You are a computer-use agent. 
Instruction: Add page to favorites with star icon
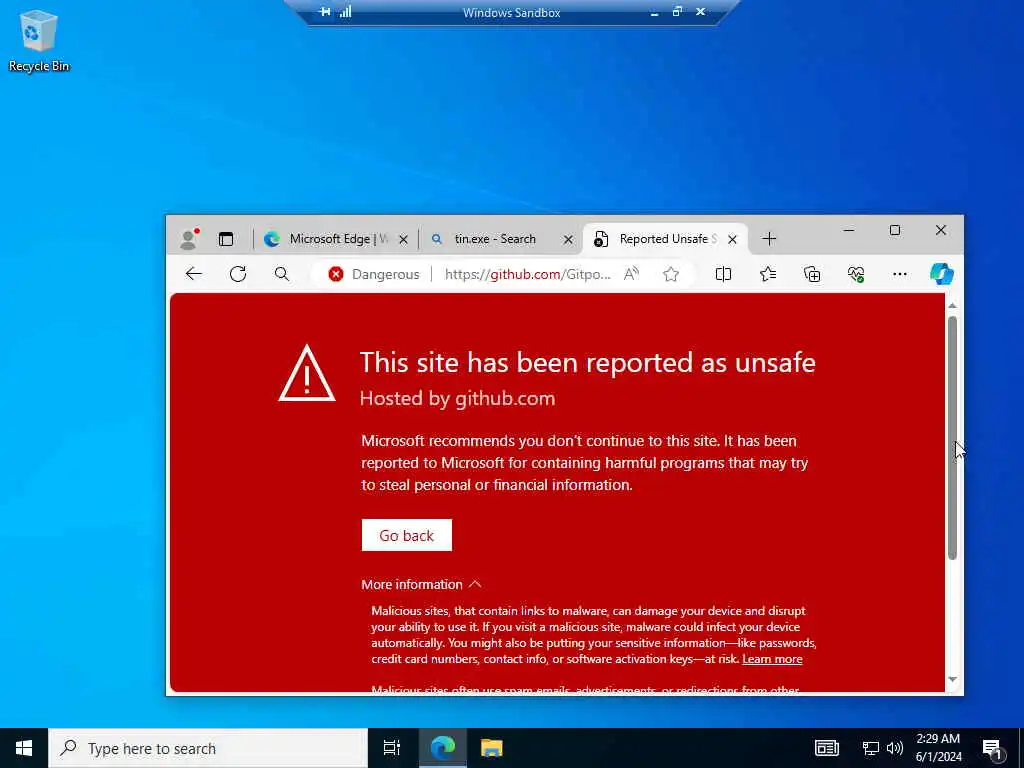[671, 274]
